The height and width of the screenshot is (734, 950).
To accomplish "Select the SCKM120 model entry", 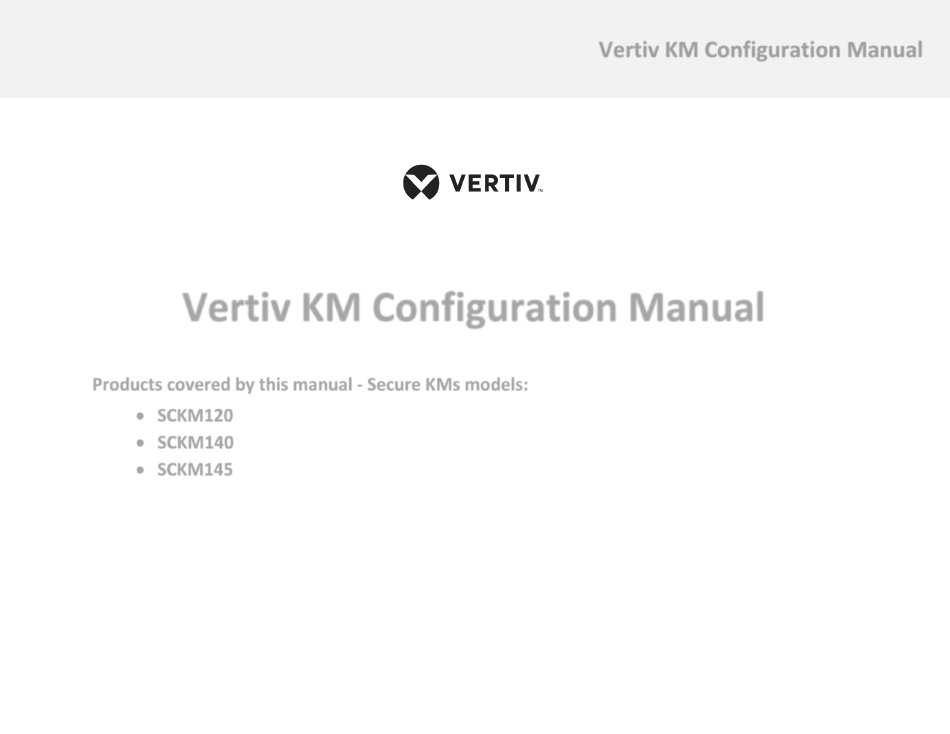I will pyautogui.click(x=195, y=416).
